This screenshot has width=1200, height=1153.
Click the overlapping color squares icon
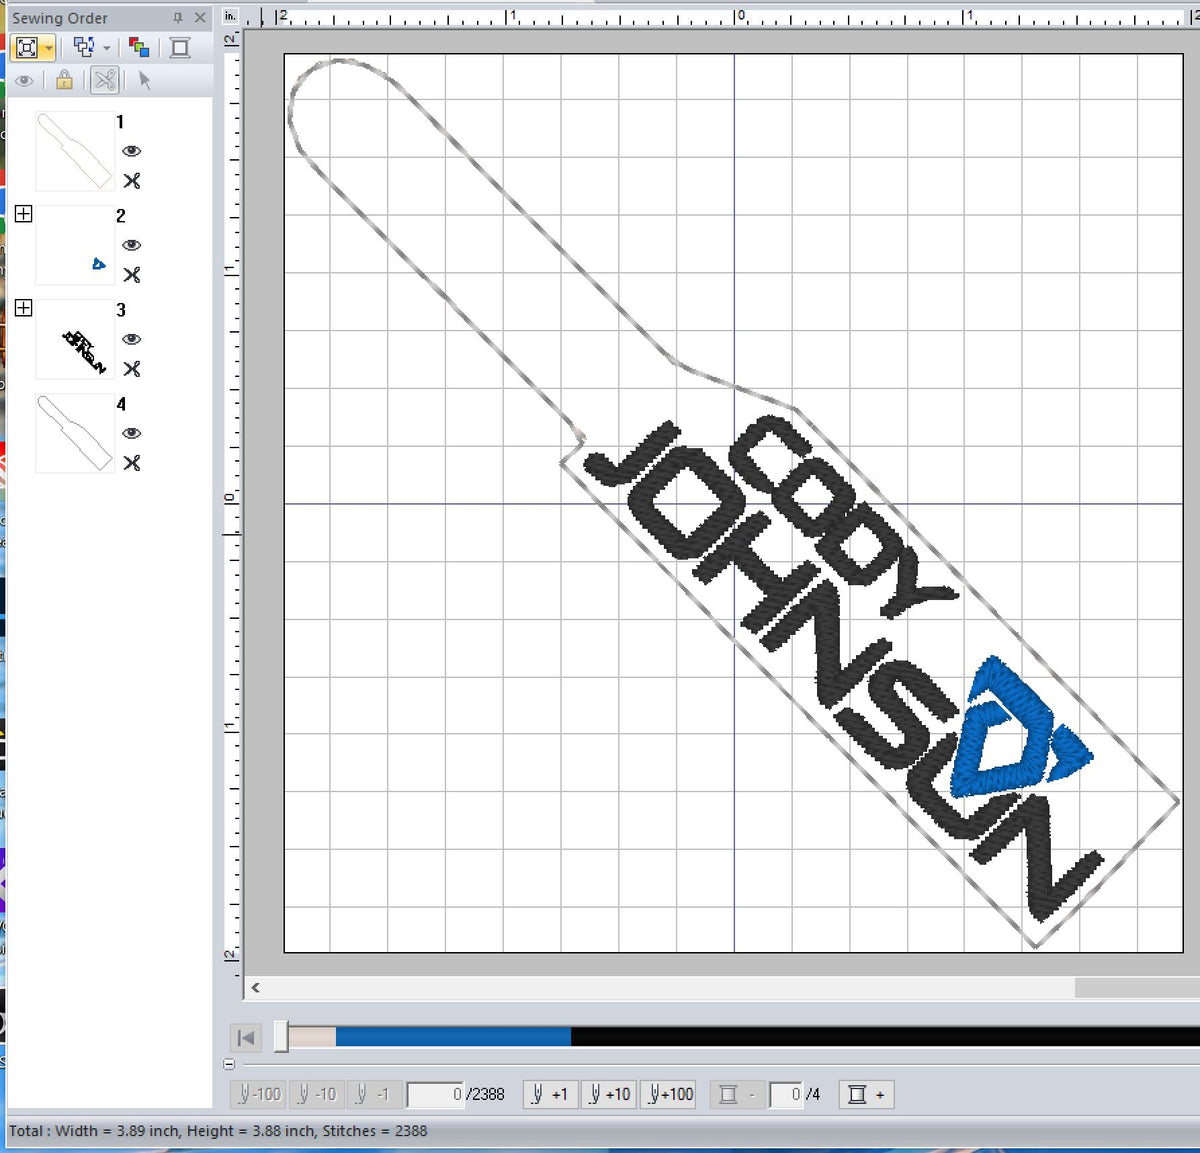(x=139, y=47)
